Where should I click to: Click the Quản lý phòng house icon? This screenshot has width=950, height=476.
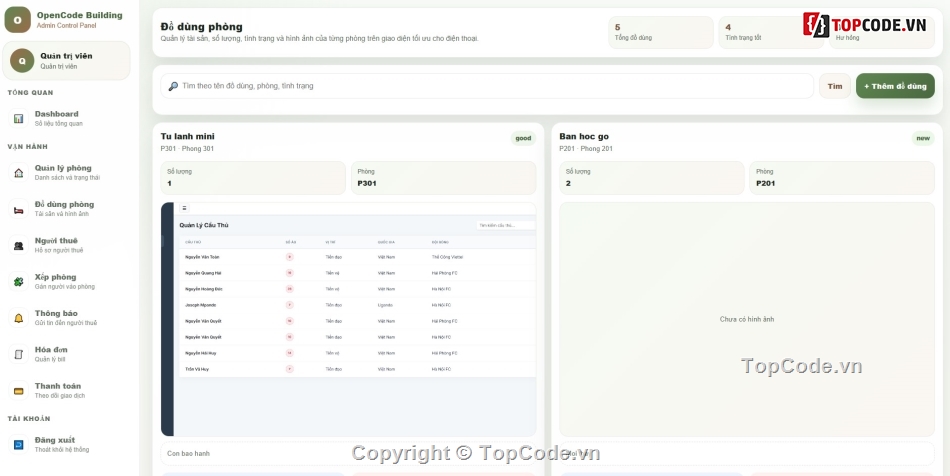coord(19,173)
